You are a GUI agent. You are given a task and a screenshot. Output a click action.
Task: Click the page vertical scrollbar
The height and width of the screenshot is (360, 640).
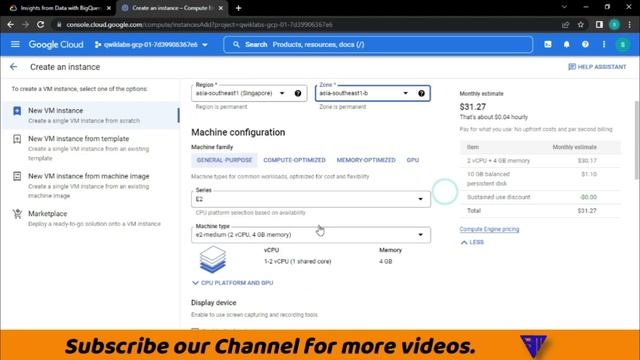pyautogui.click(x=637, y=140)
